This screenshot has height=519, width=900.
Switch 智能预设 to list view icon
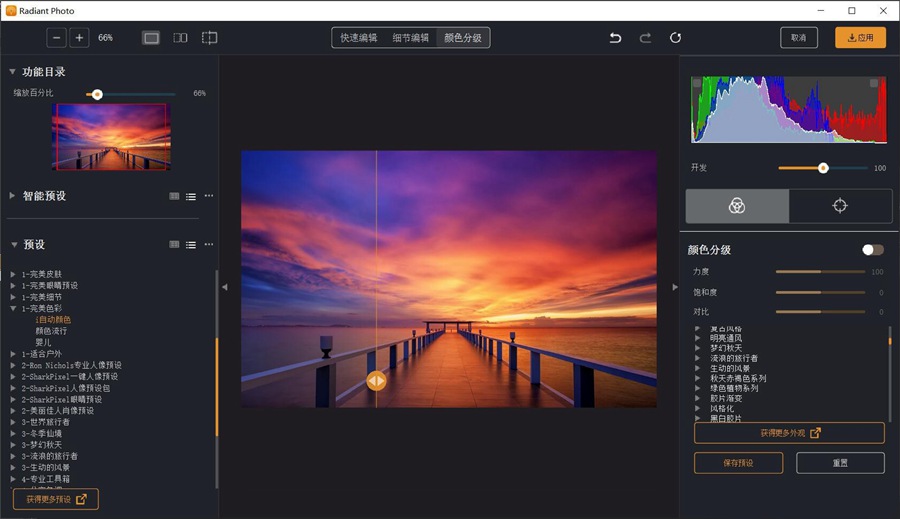(x=191, y=196)
